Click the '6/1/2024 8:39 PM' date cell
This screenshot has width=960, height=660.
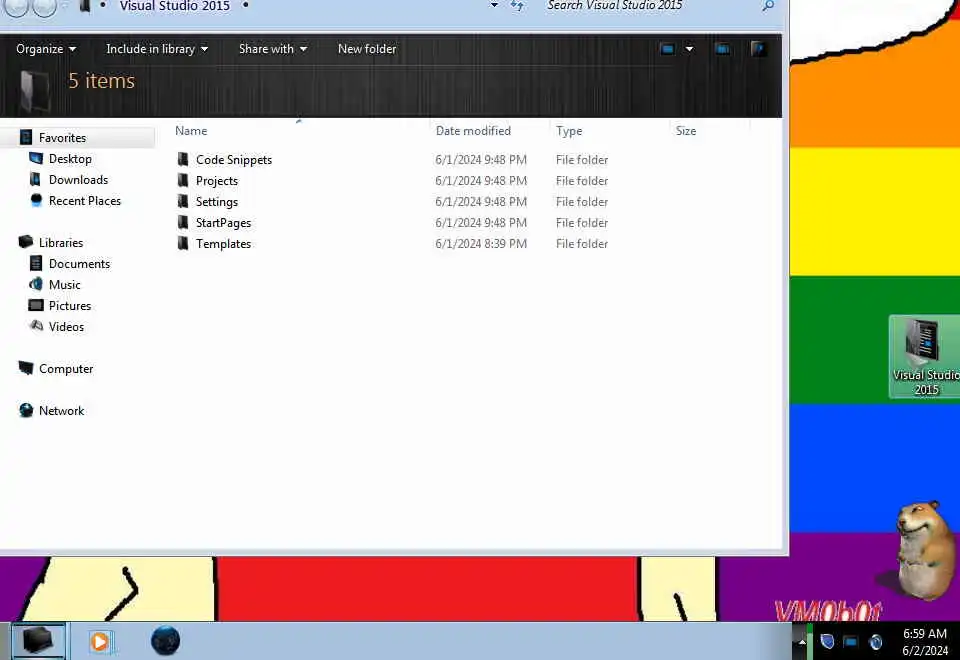point(481,243)
